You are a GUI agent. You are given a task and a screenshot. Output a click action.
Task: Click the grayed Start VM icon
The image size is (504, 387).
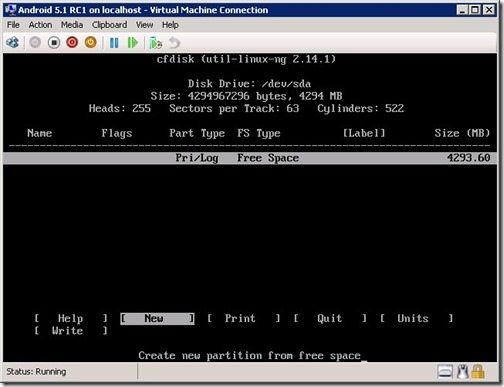click(35, 43)
